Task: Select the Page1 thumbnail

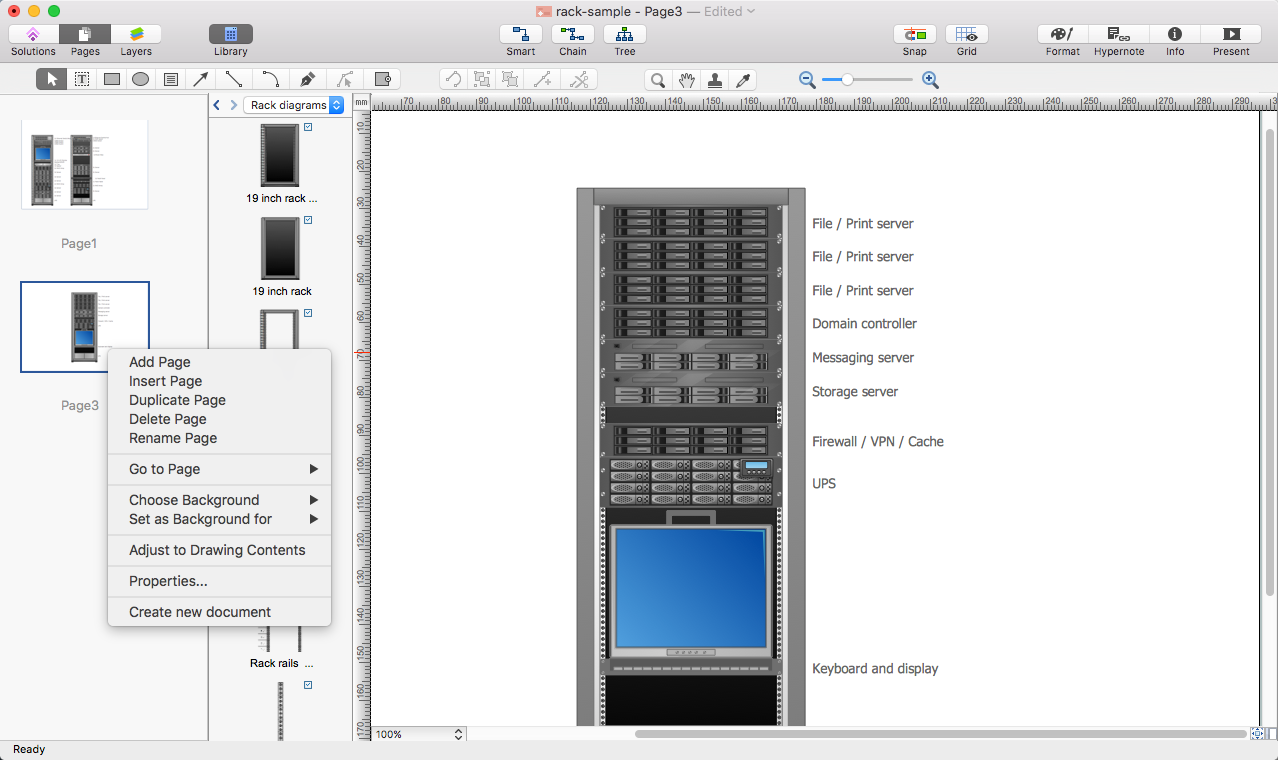Action: coord(85,165)
